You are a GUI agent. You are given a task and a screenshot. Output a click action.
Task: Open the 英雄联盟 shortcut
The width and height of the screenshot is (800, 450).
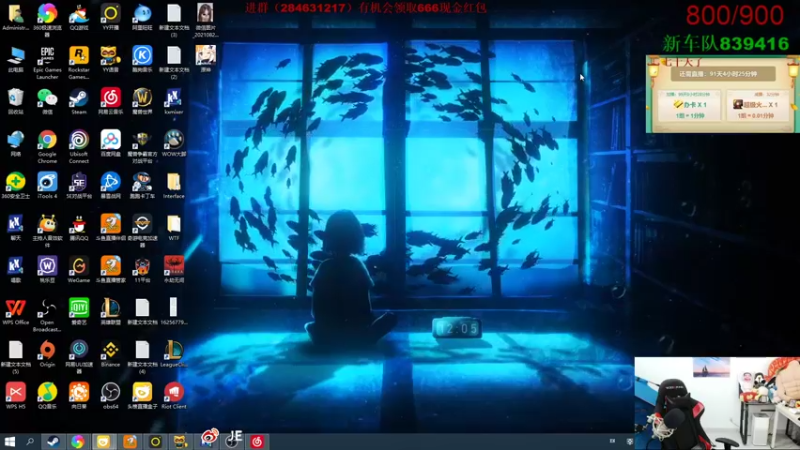(110, 312)
